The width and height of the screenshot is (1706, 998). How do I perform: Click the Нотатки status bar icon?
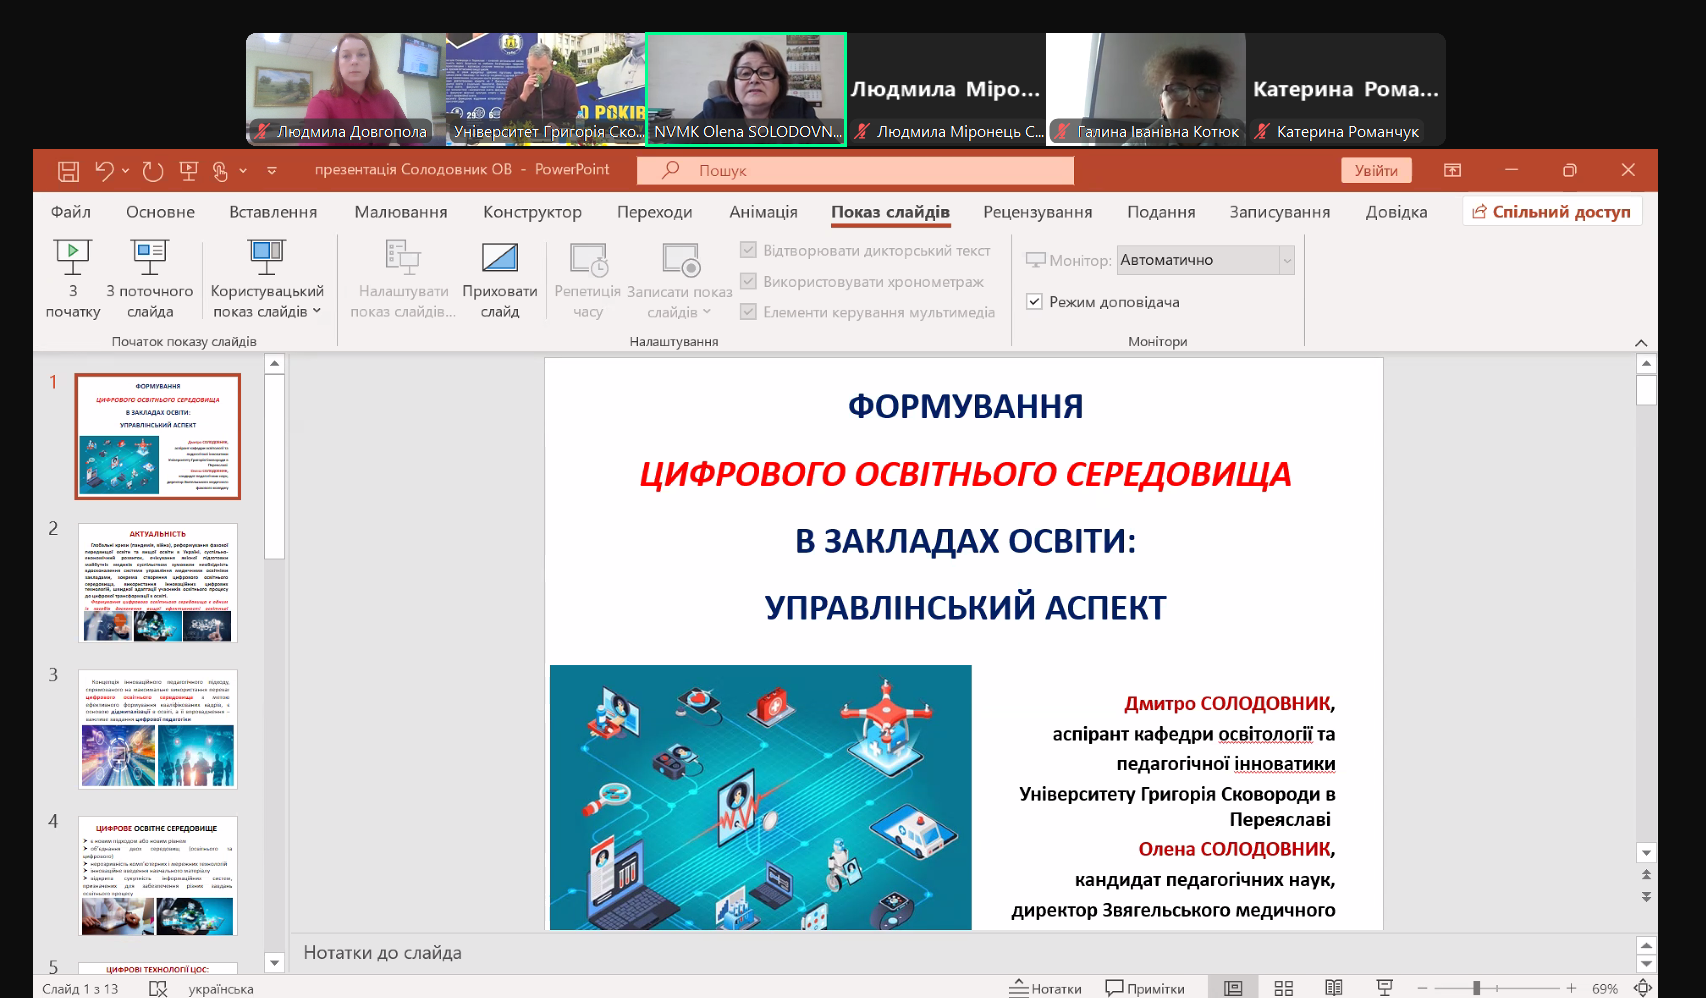[1045, 988]
